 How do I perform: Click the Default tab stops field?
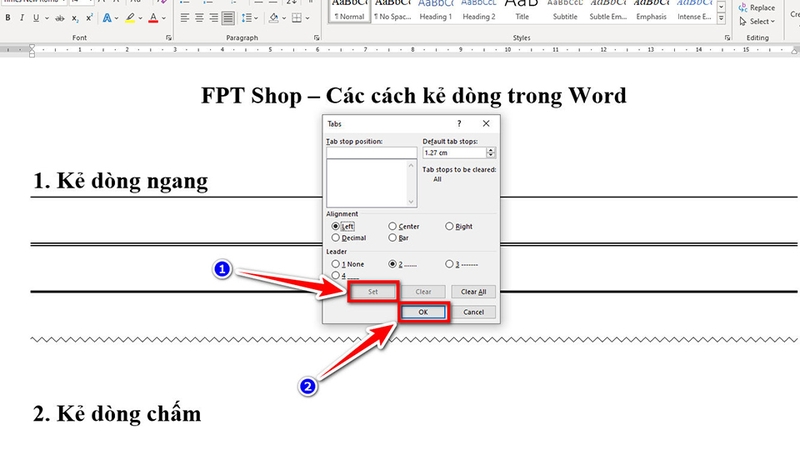[x=455, y=152]
